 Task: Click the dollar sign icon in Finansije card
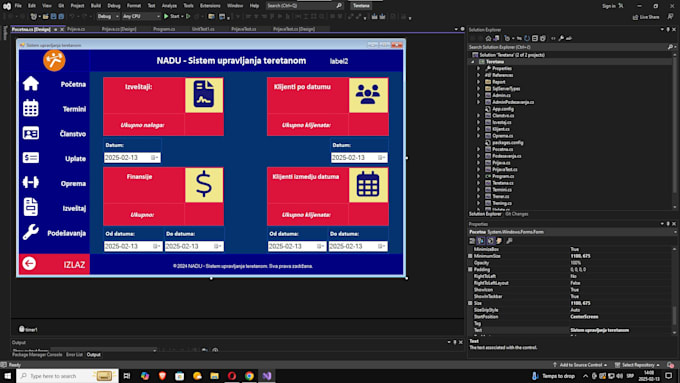[204, 185]
